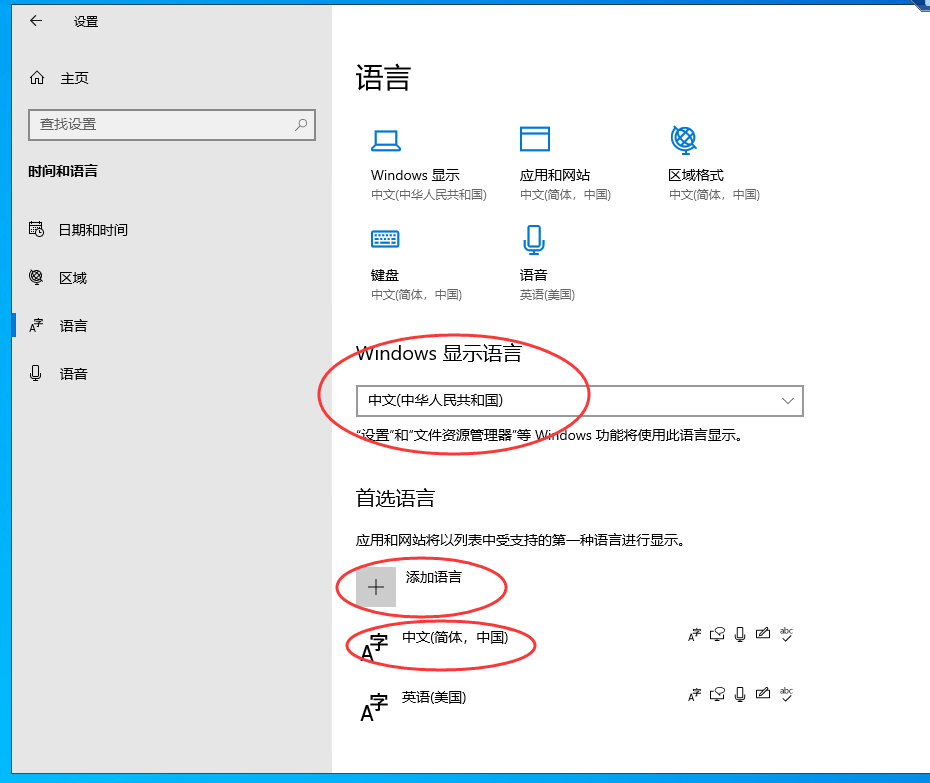Select 中文(简体，中国) in preferred languages
This screenshot has height=783, width=930.
(455, 638)
